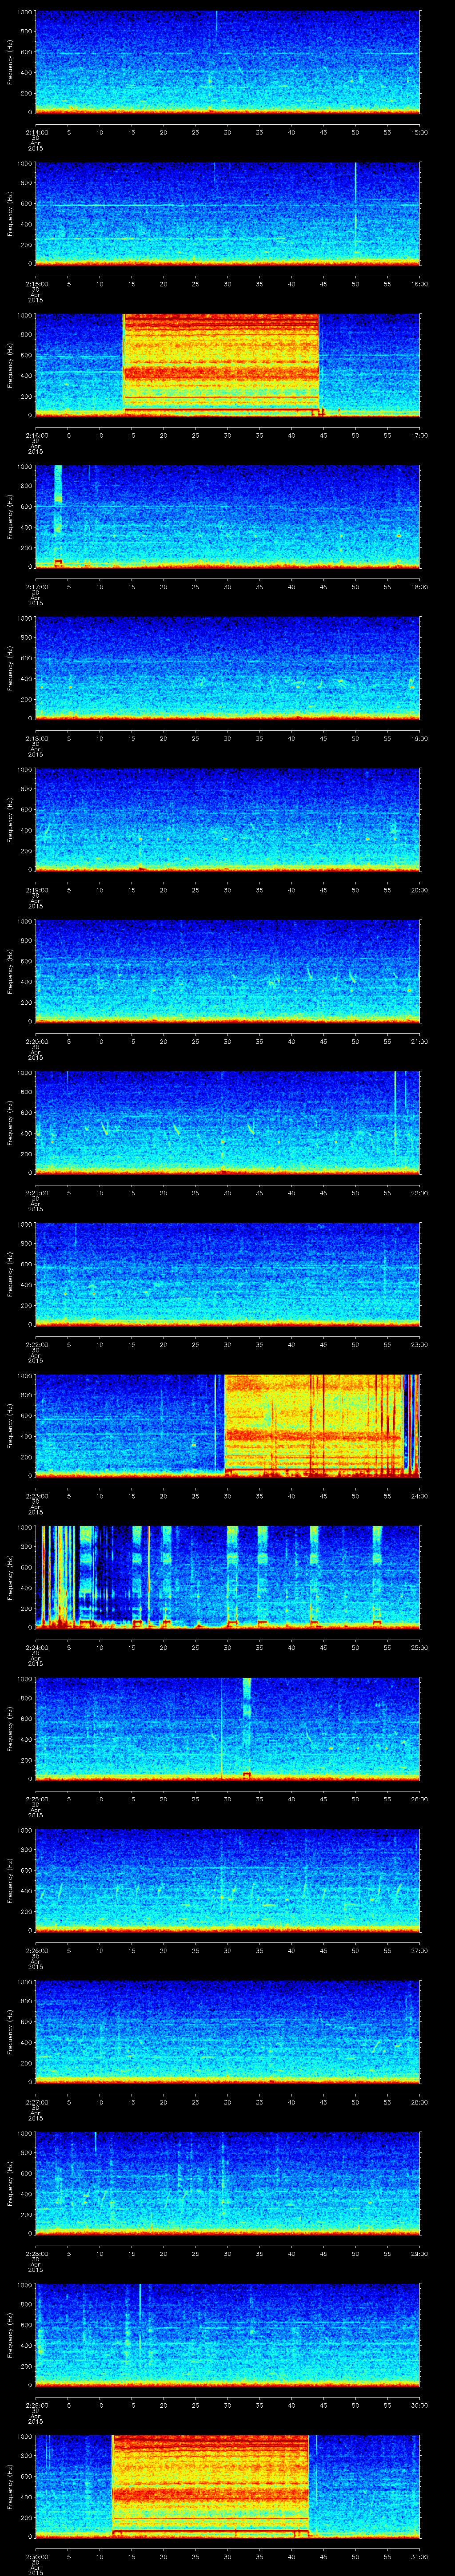Click the 2:24:00 timestamp label
This screenshot has height=2576, width=455.
pyautogui.click(x=35, y=1647)
